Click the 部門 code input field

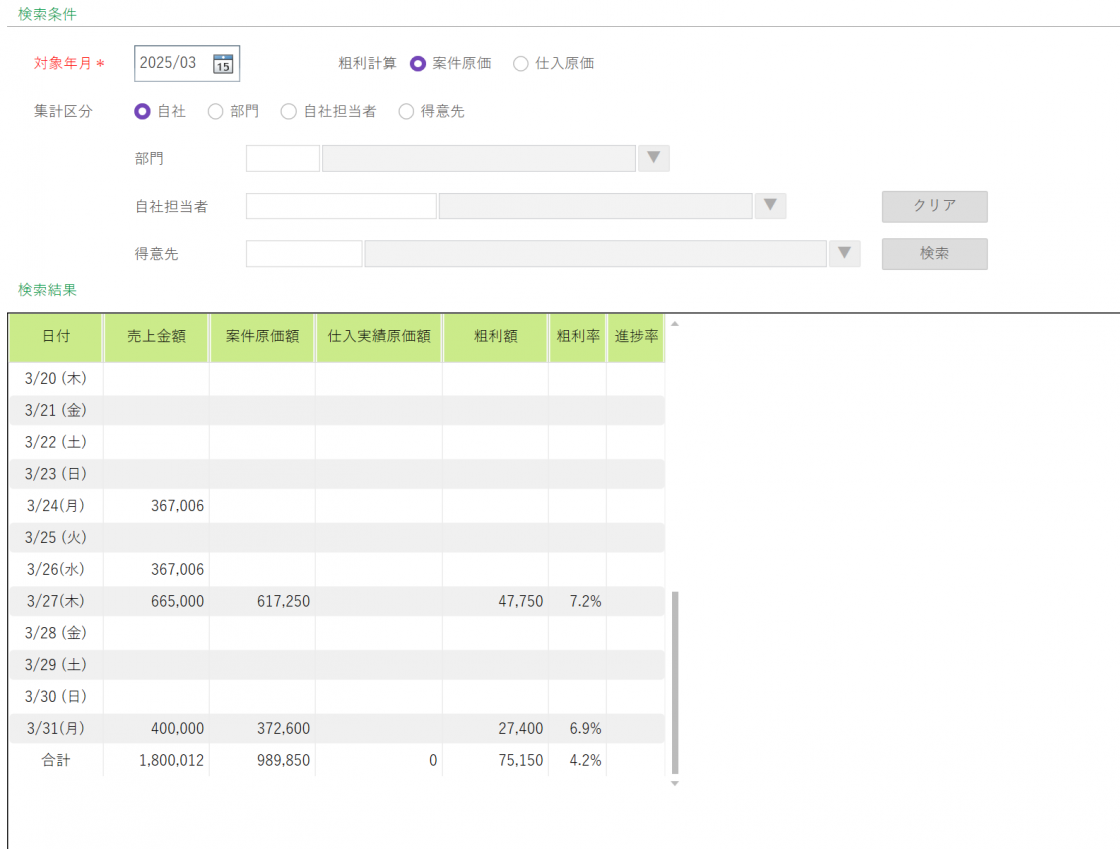click(x=283, y=159)
